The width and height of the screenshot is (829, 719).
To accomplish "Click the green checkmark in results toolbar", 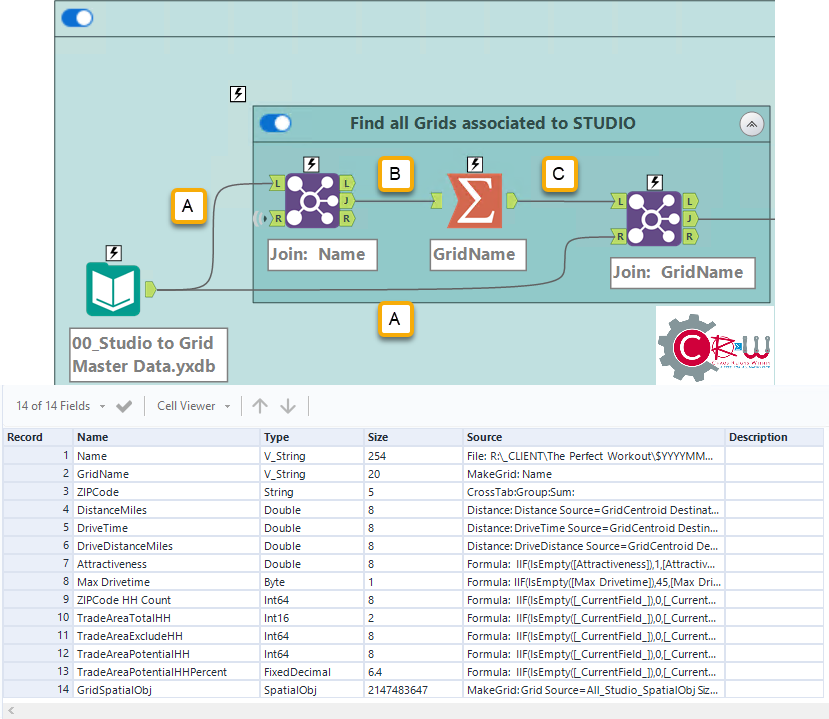I will (x=124, y=406).
